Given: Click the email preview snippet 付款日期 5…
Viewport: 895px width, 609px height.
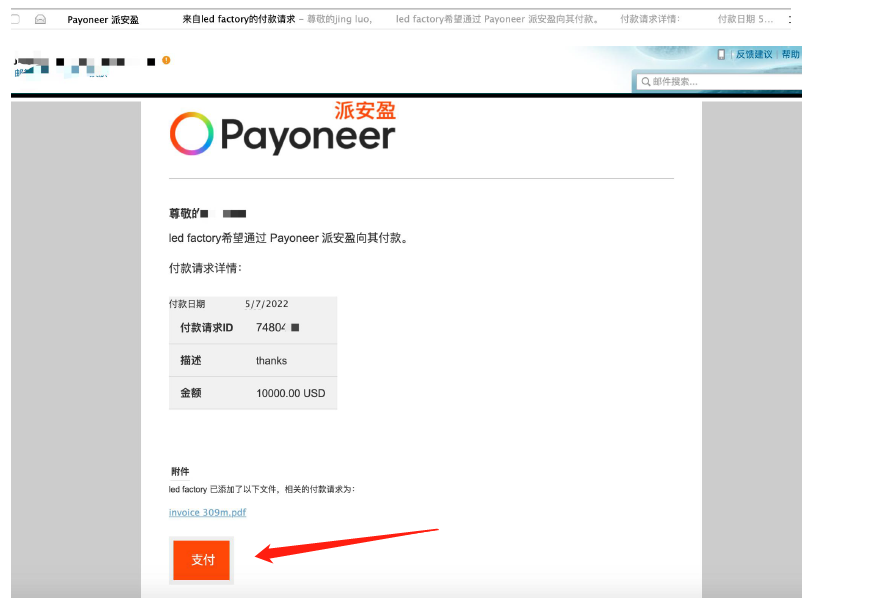Looking at the screenshot, I should [745, 19].
